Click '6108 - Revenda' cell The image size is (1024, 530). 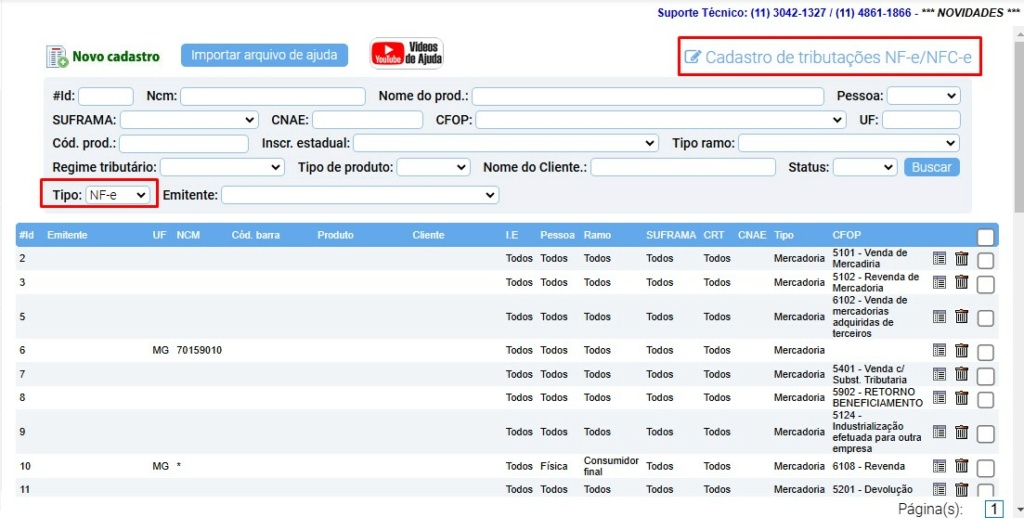coord(869,466)
